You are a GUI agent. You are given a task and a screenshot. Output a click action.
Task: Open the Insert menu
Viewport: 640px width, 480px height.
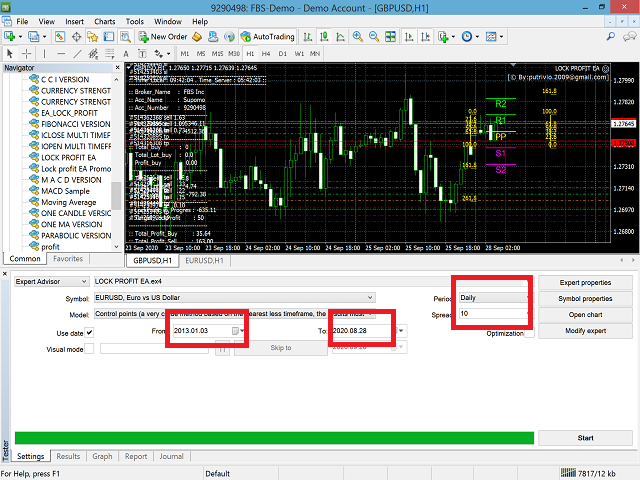tap(74, 21)
